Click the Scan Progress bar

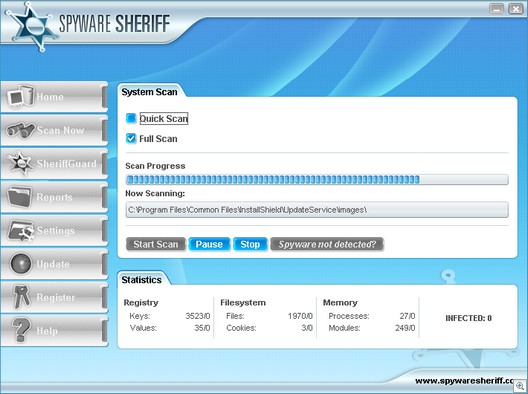click(317, 179)
